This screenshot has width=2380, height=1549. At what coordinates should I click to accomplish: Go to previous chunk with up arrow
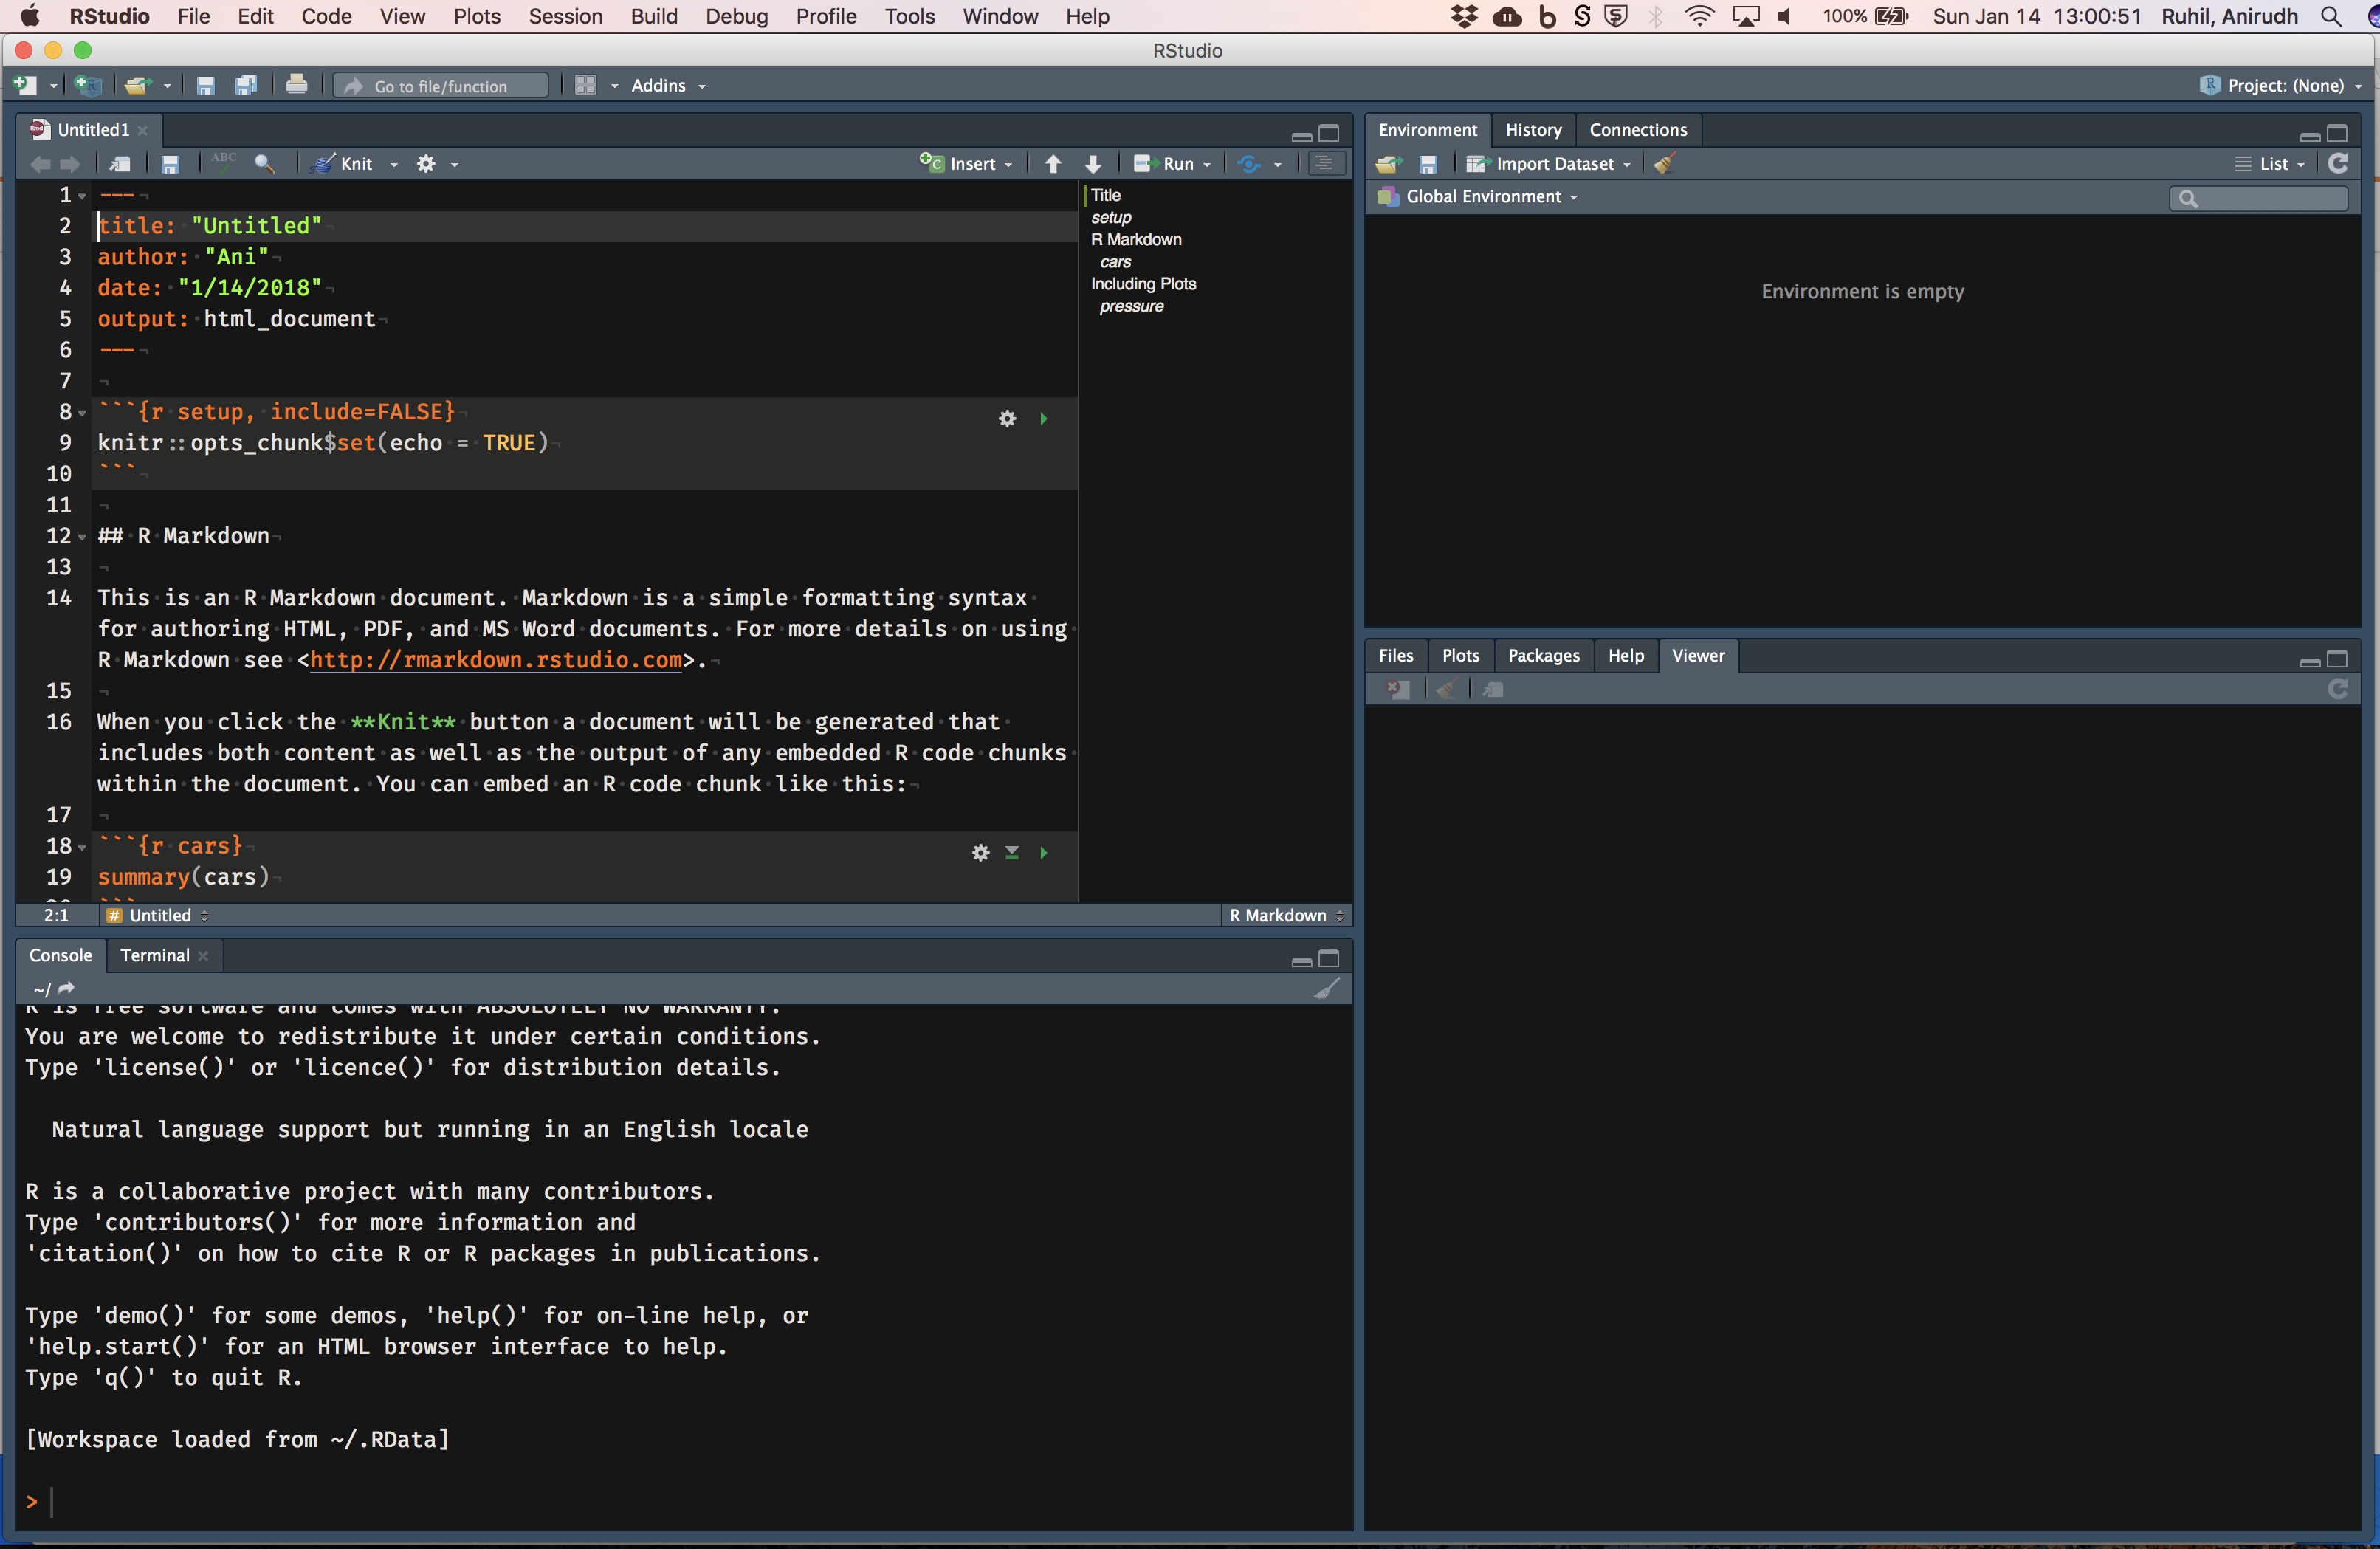coord(1053,164)
